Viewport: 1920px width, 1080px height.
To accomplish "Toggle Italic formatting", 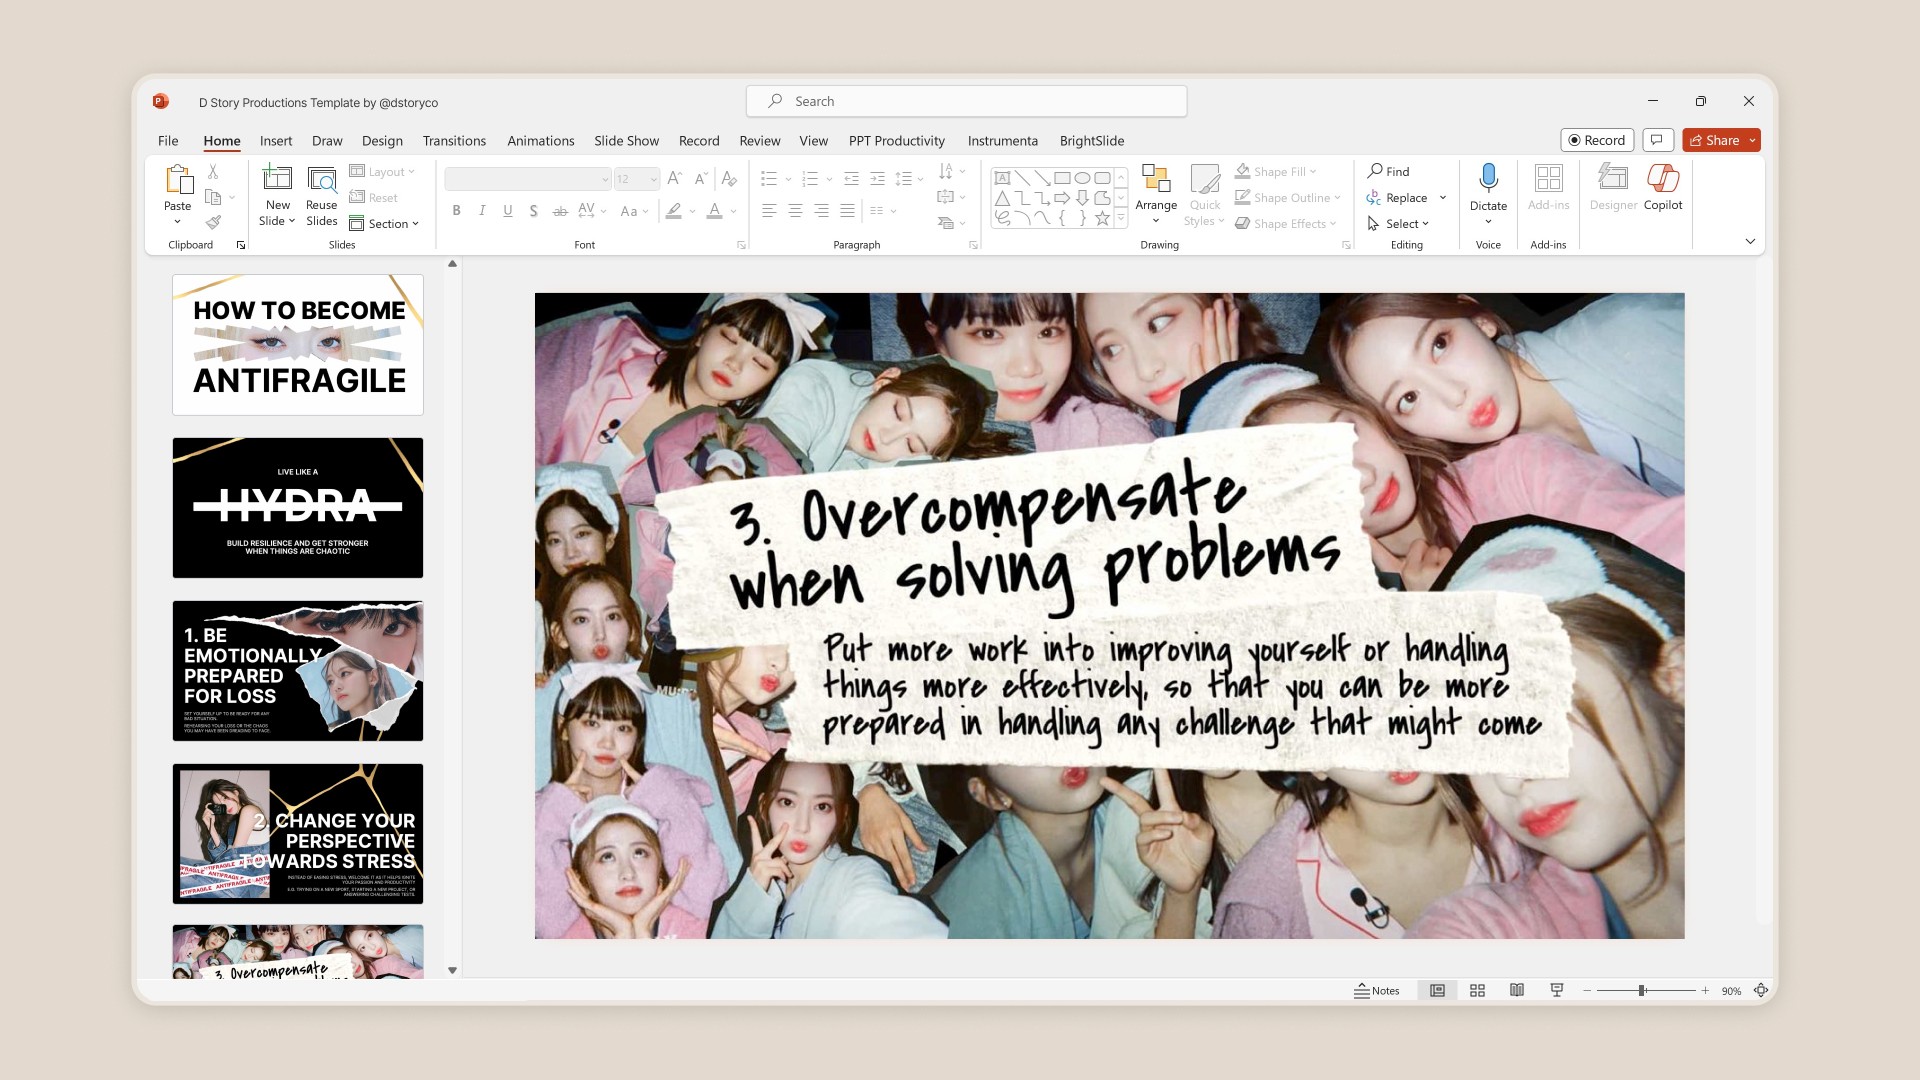I will pyautogui.click(x=482, y=211).
